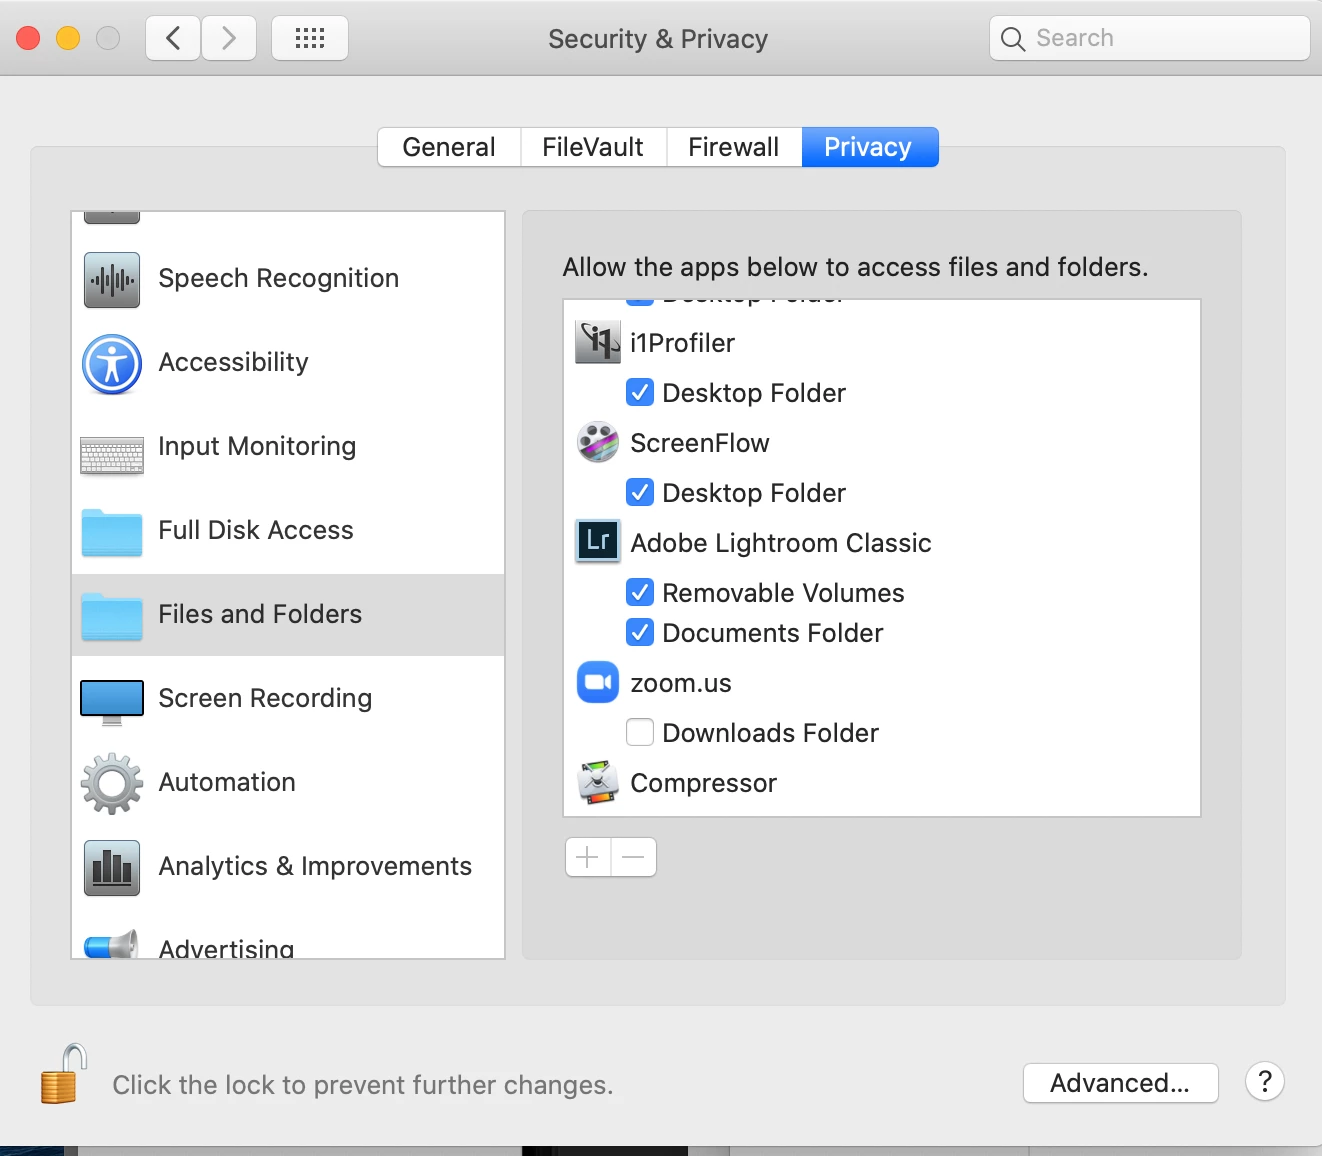Switch to the General tab

449,147
